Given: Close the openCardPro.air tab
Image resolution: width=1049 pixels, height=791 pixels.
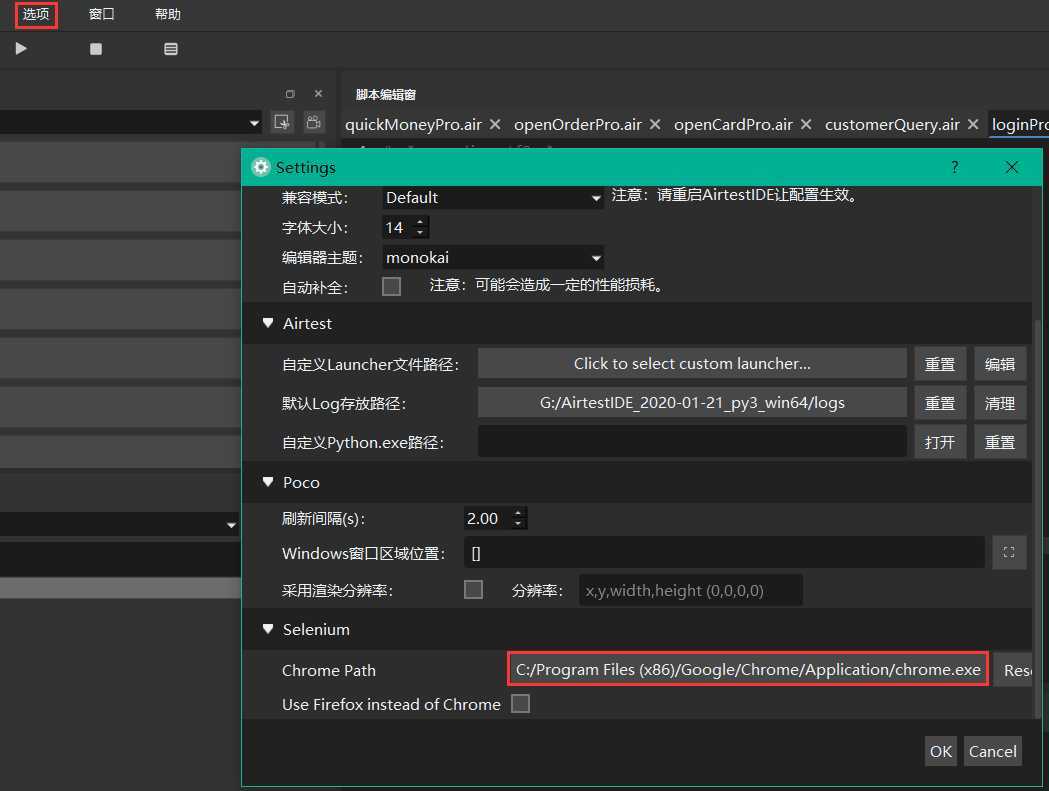Looking at the screenshot, I should click(806, 124).
